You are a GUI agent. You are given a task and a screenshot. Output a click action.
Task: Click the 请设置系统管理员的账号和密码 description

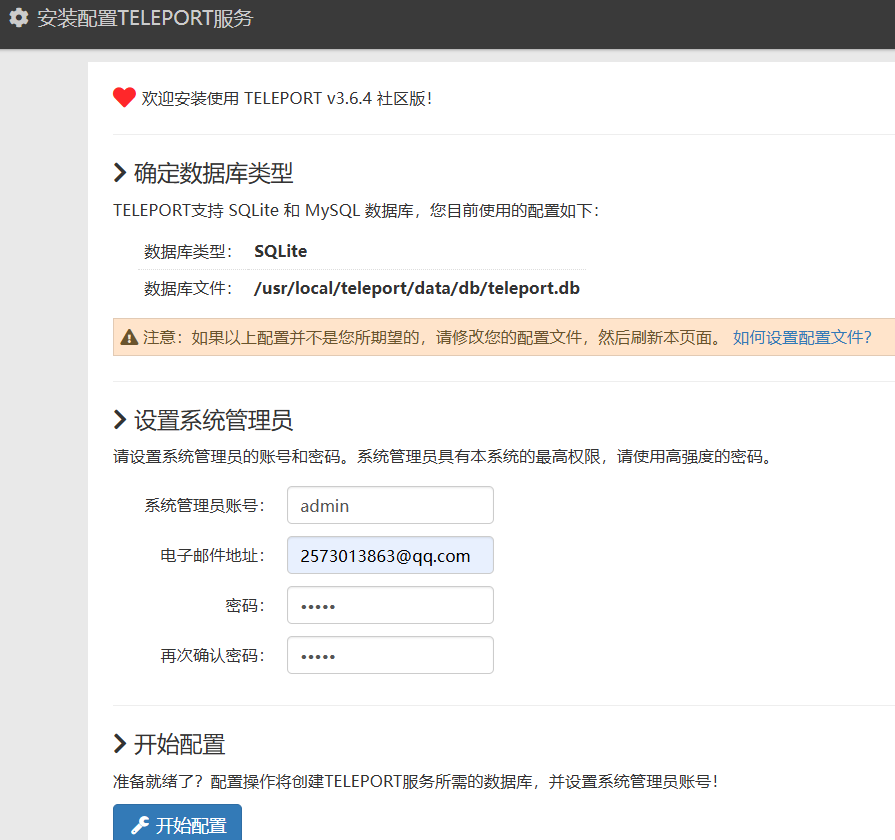pos(444,457)
